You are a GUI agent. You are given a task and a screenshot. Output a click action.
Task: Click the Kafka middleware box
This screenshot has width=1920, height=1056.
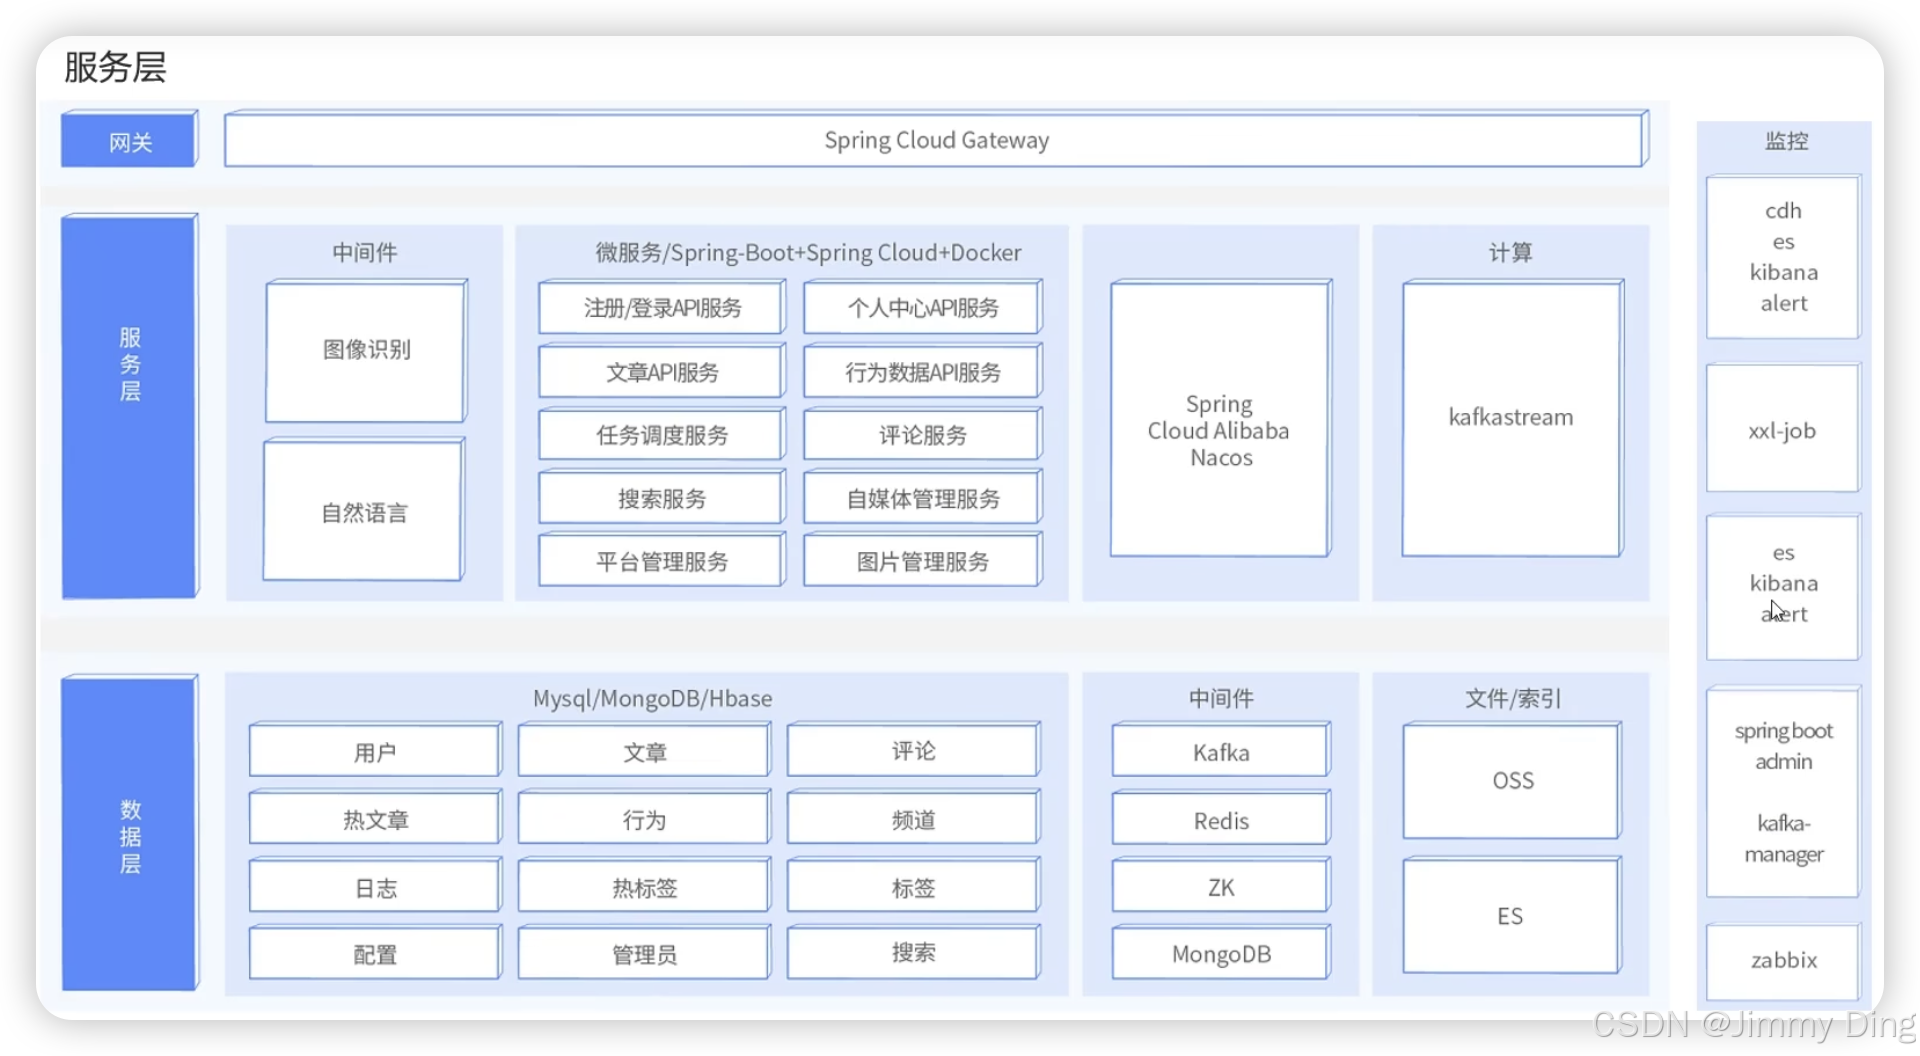tap(1220, 750)
